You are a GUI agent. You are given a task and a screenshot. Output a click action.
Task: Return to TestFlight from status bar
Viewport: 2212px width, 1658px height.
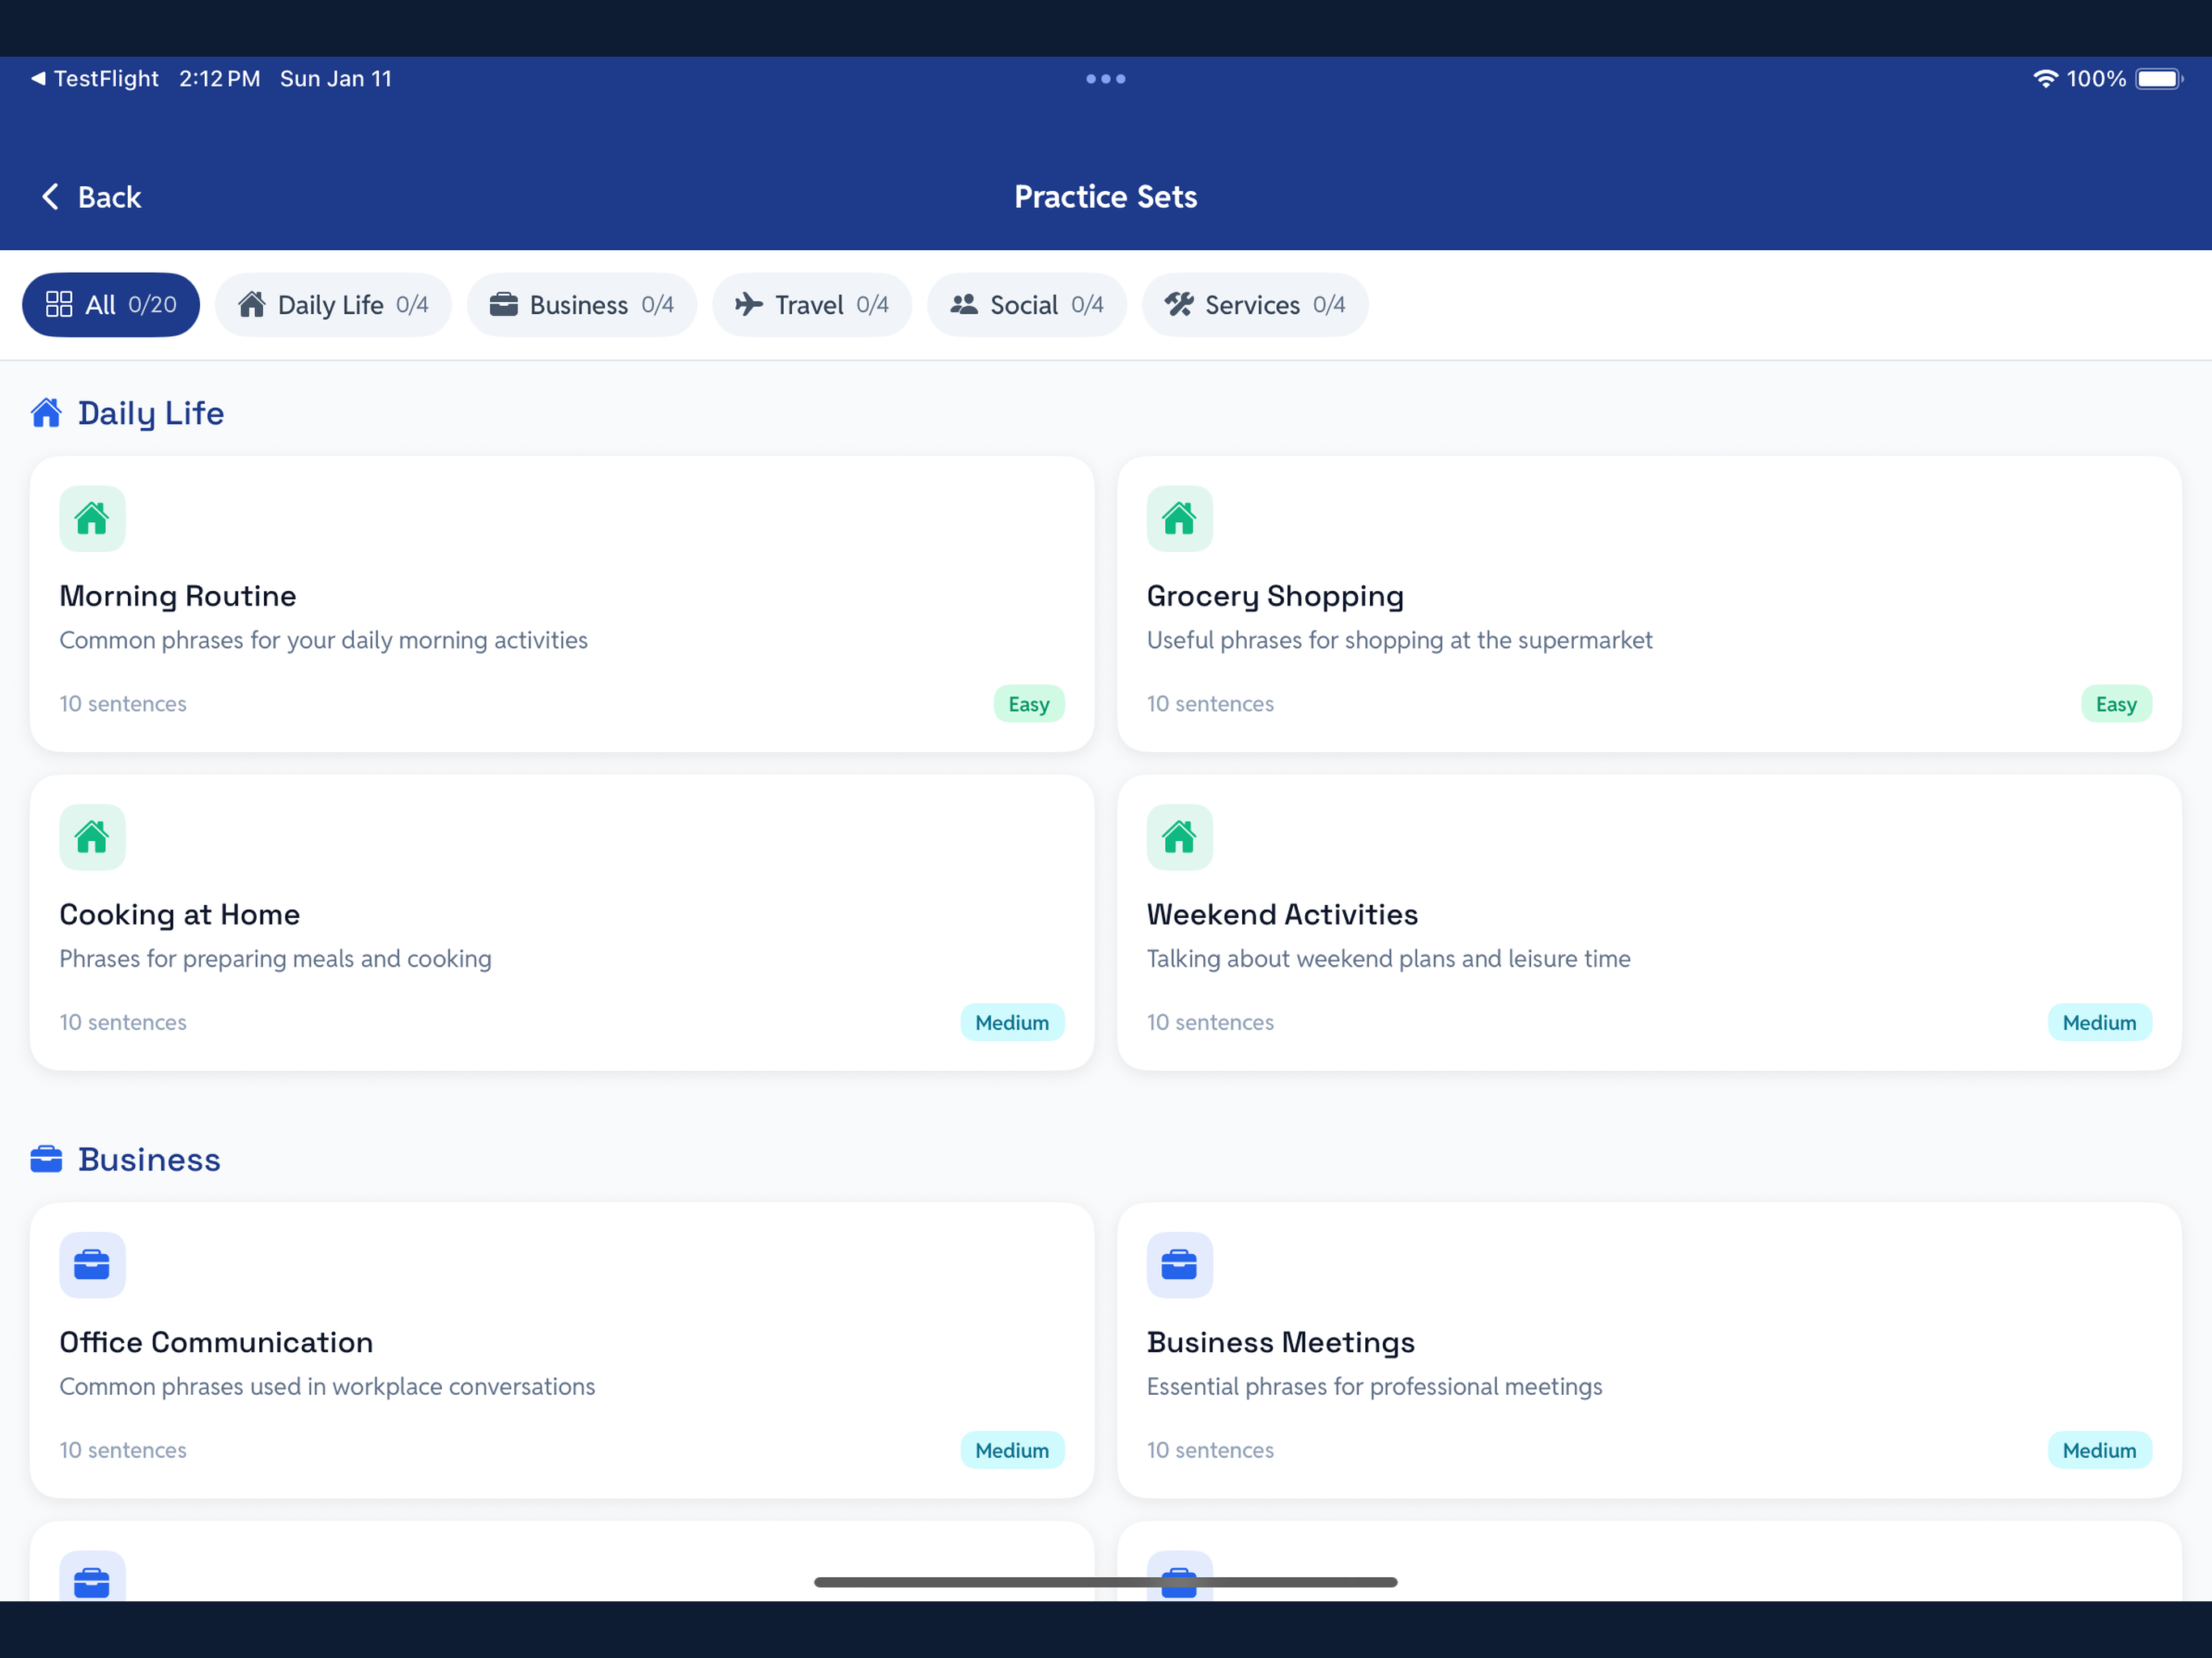click(x=95, y=78)
